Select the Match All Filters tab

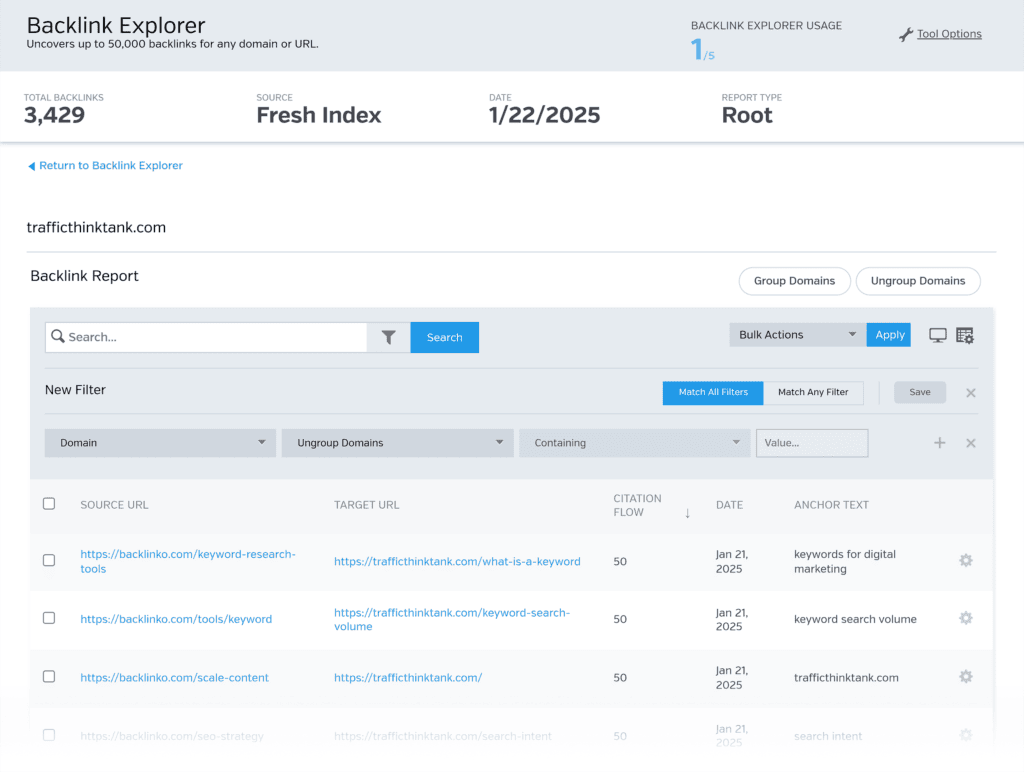pos(713,392)
